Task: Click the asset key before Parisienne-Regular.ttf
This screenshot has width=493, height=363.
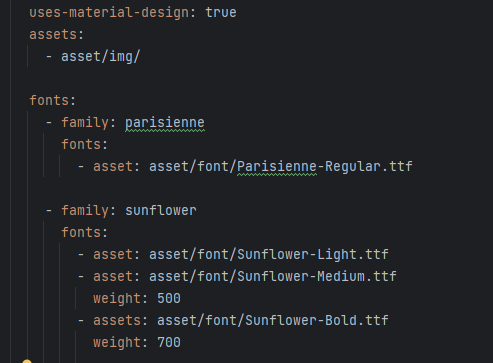Action: (x=113, y=166)
